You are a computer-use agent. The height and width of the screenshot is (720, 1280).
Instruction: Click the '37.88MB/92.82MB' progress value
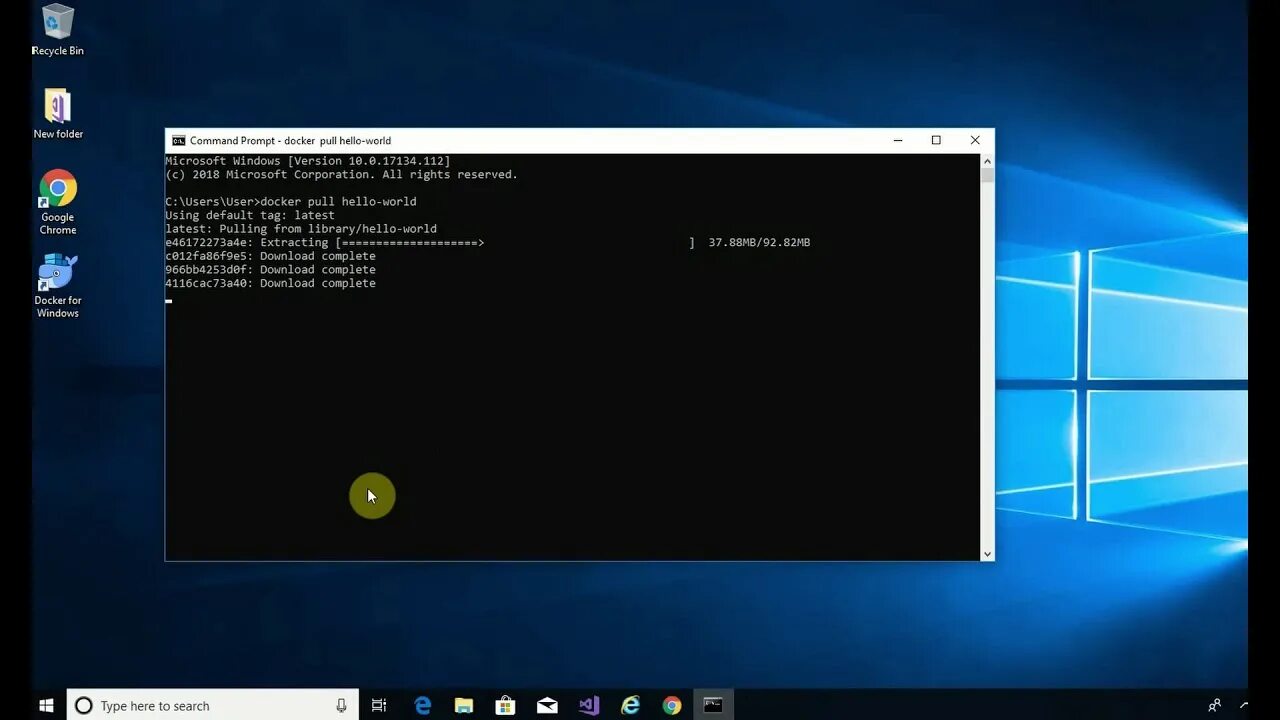pos(759,243)
